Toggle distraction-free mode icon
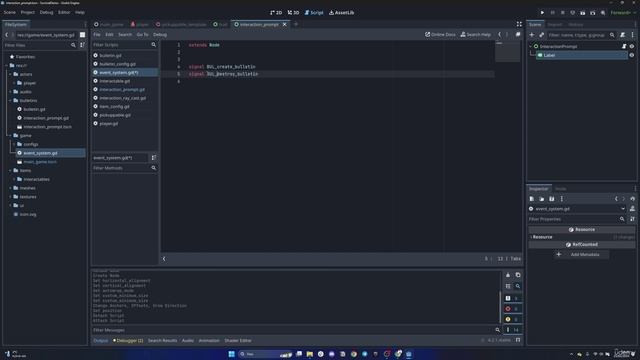Screen dimensions: 640x360 (519, 24)
